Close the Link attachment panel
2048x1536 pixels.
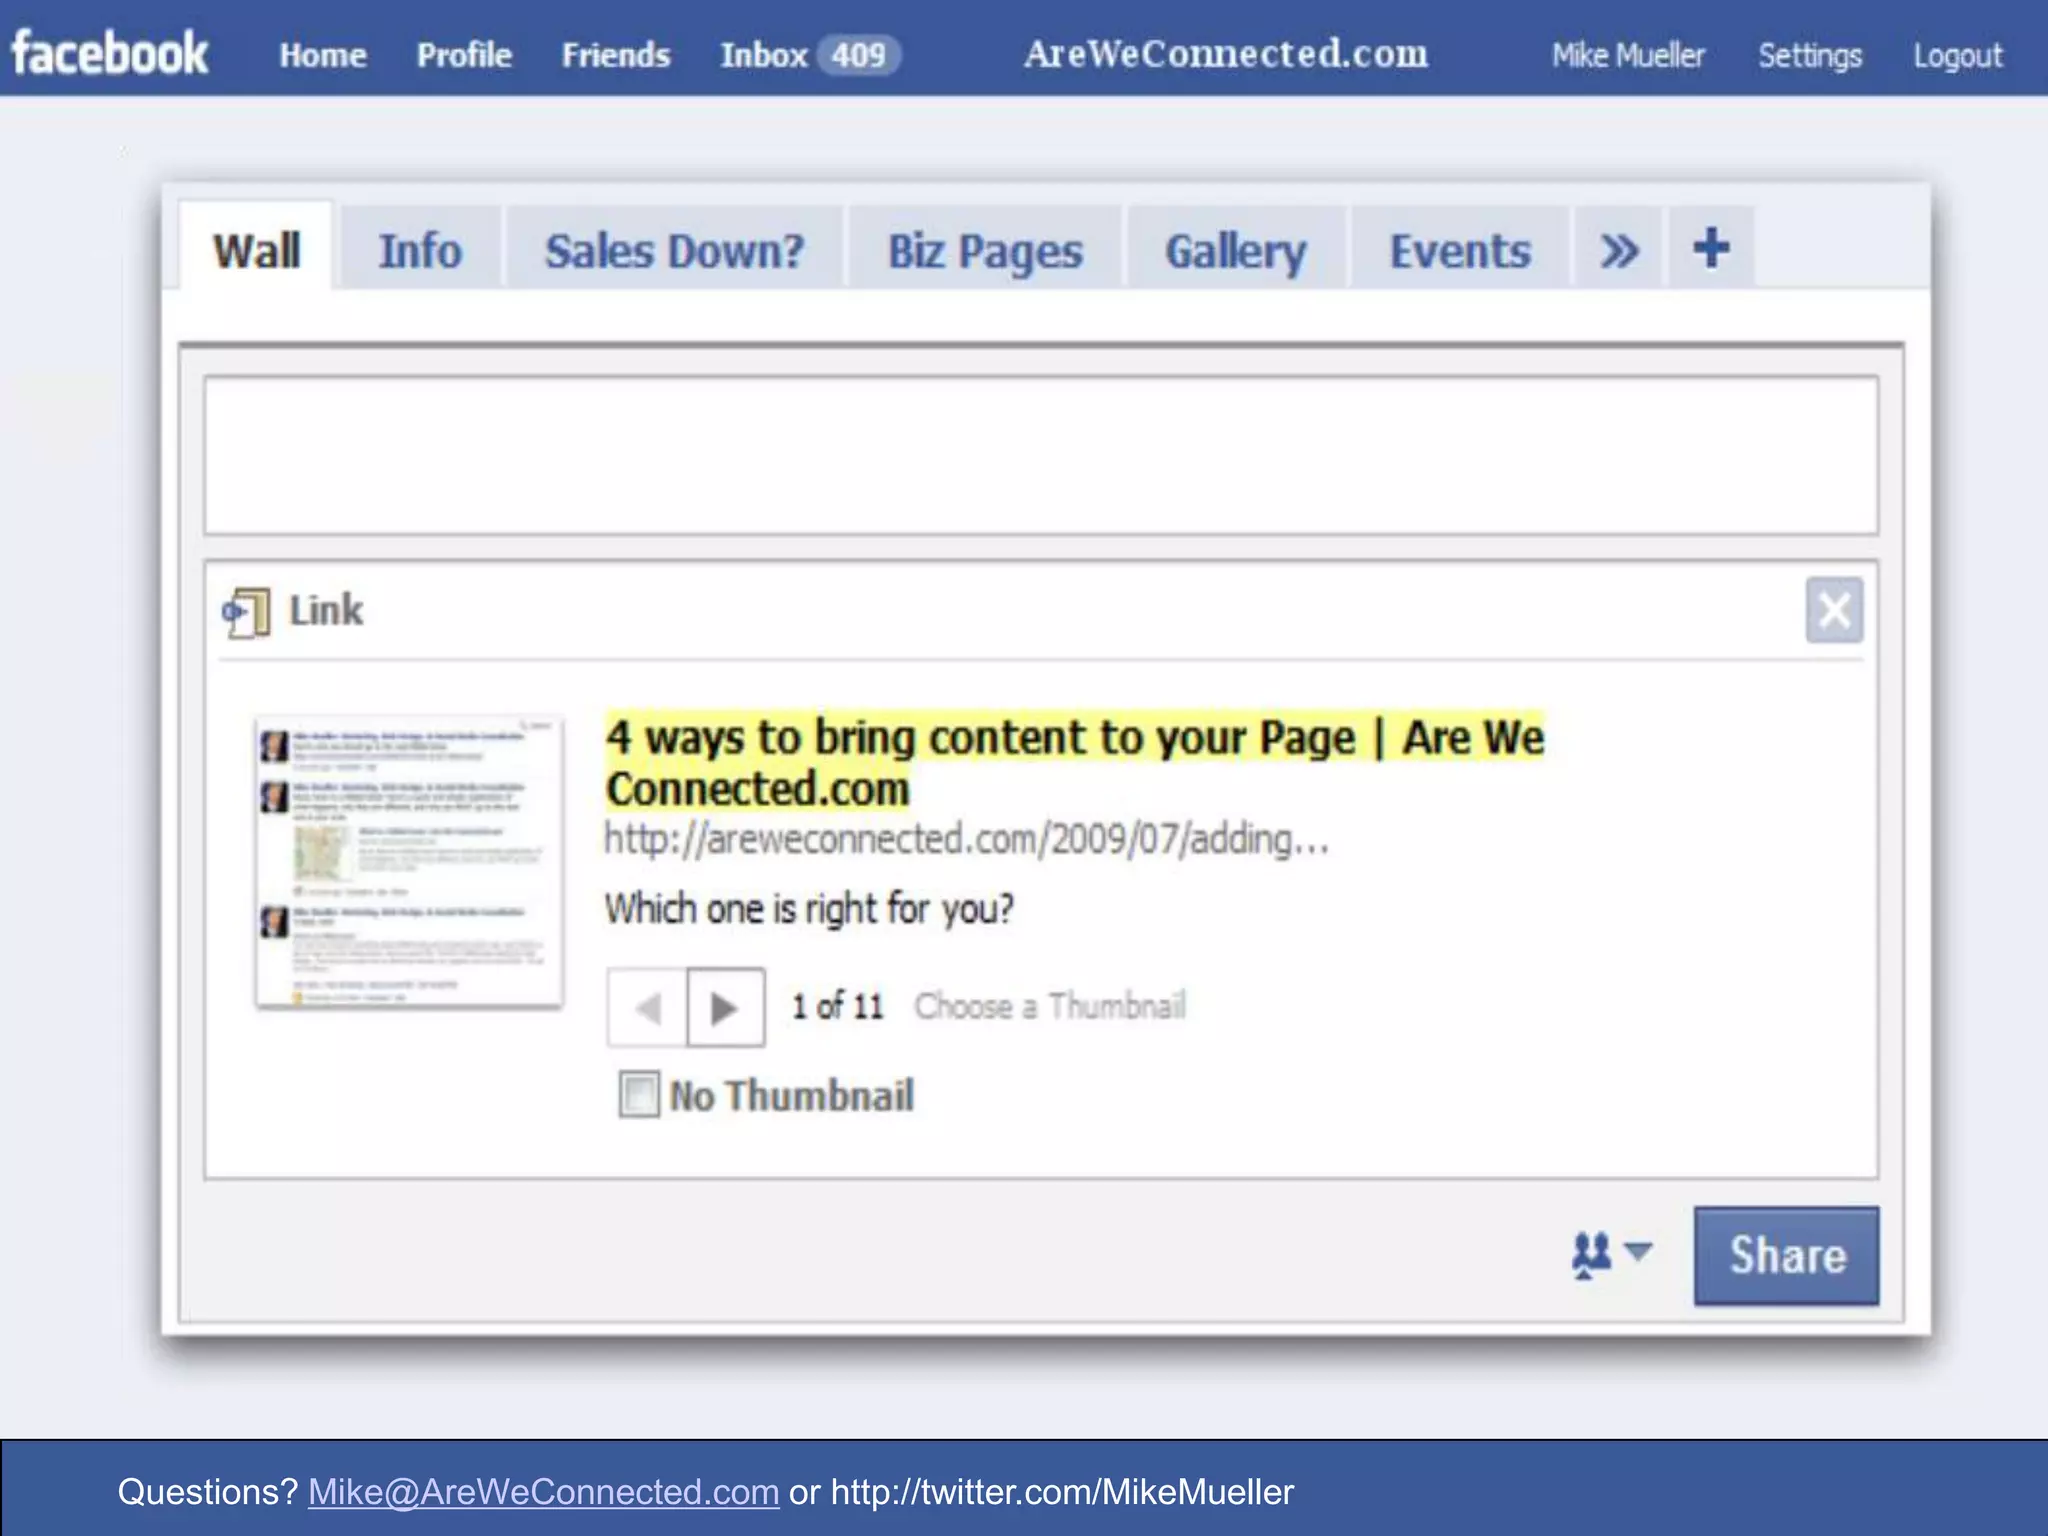pyautogui.click(x=1833, y=610)
